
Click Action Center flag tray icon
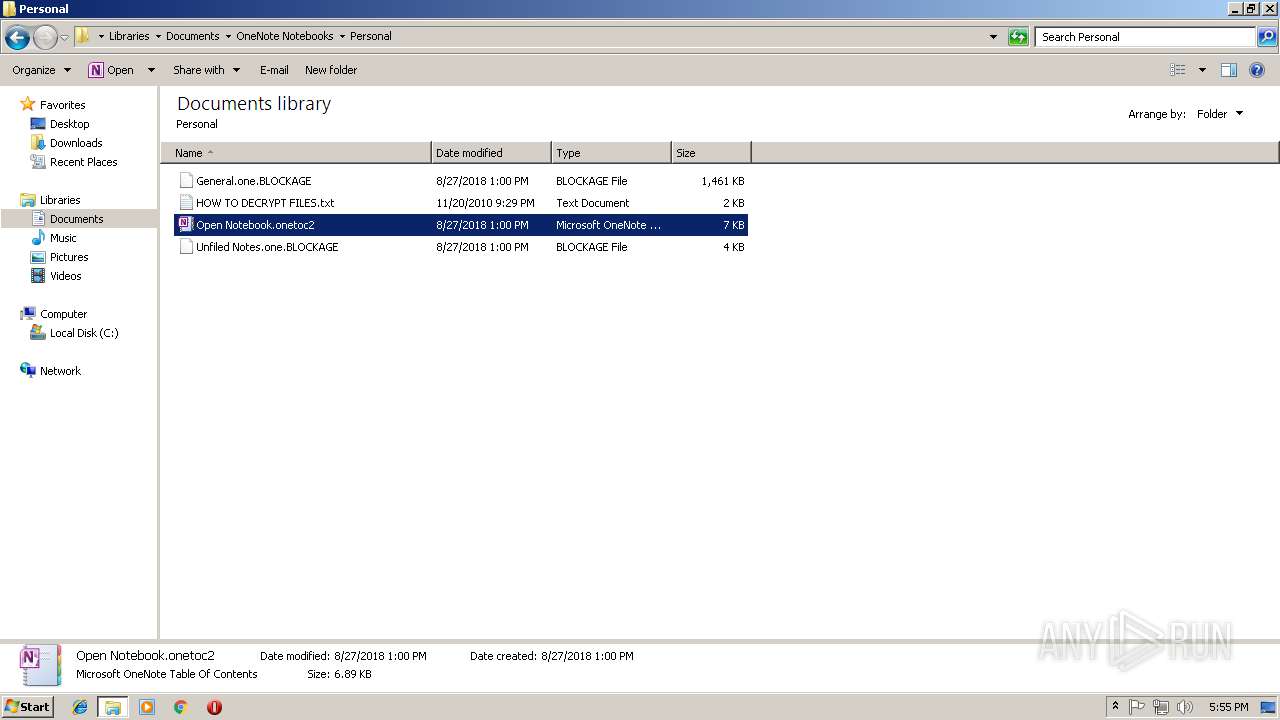pos(1137,707)
